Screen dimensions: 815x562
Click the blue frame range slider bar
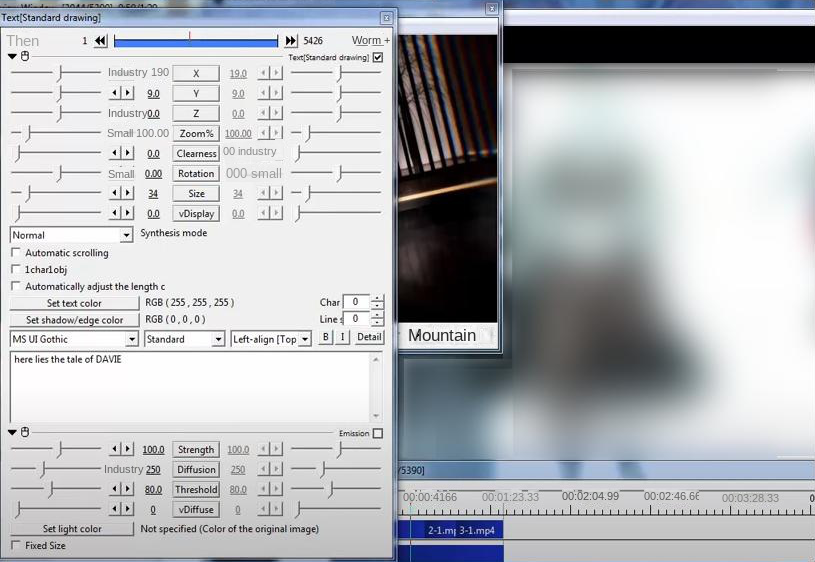coord(195,42)
